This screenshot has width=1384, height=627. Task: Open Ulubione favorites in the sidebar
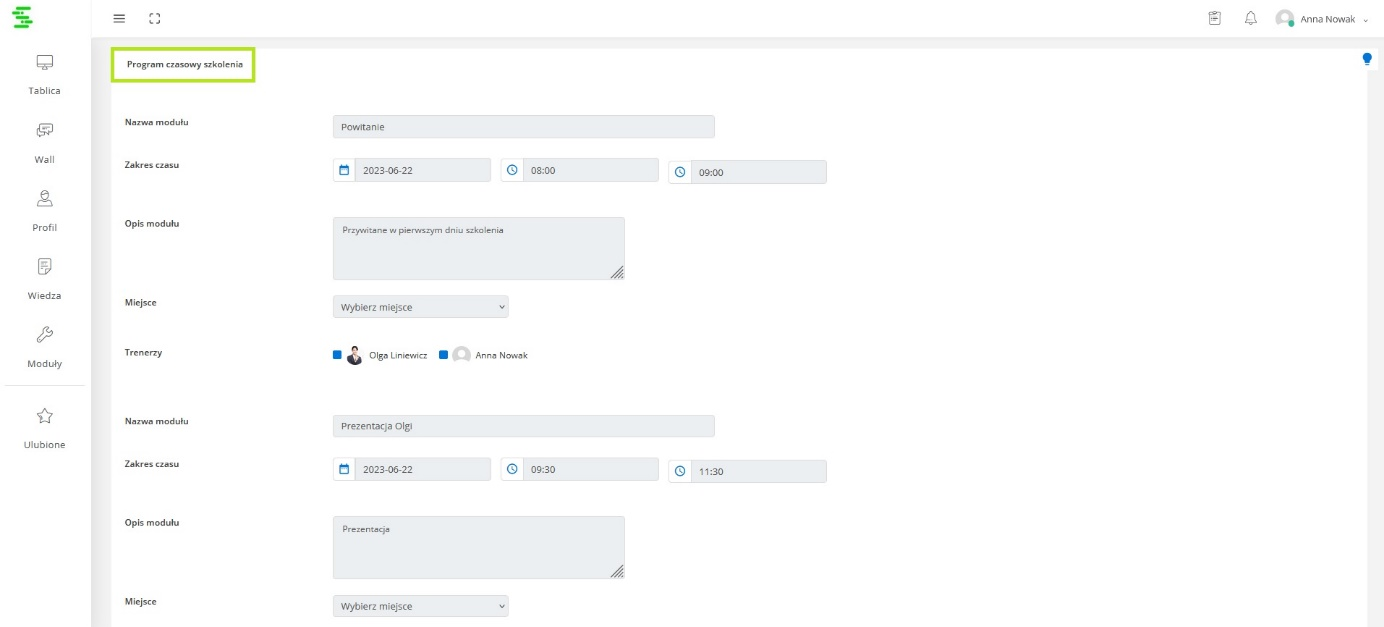44,427
